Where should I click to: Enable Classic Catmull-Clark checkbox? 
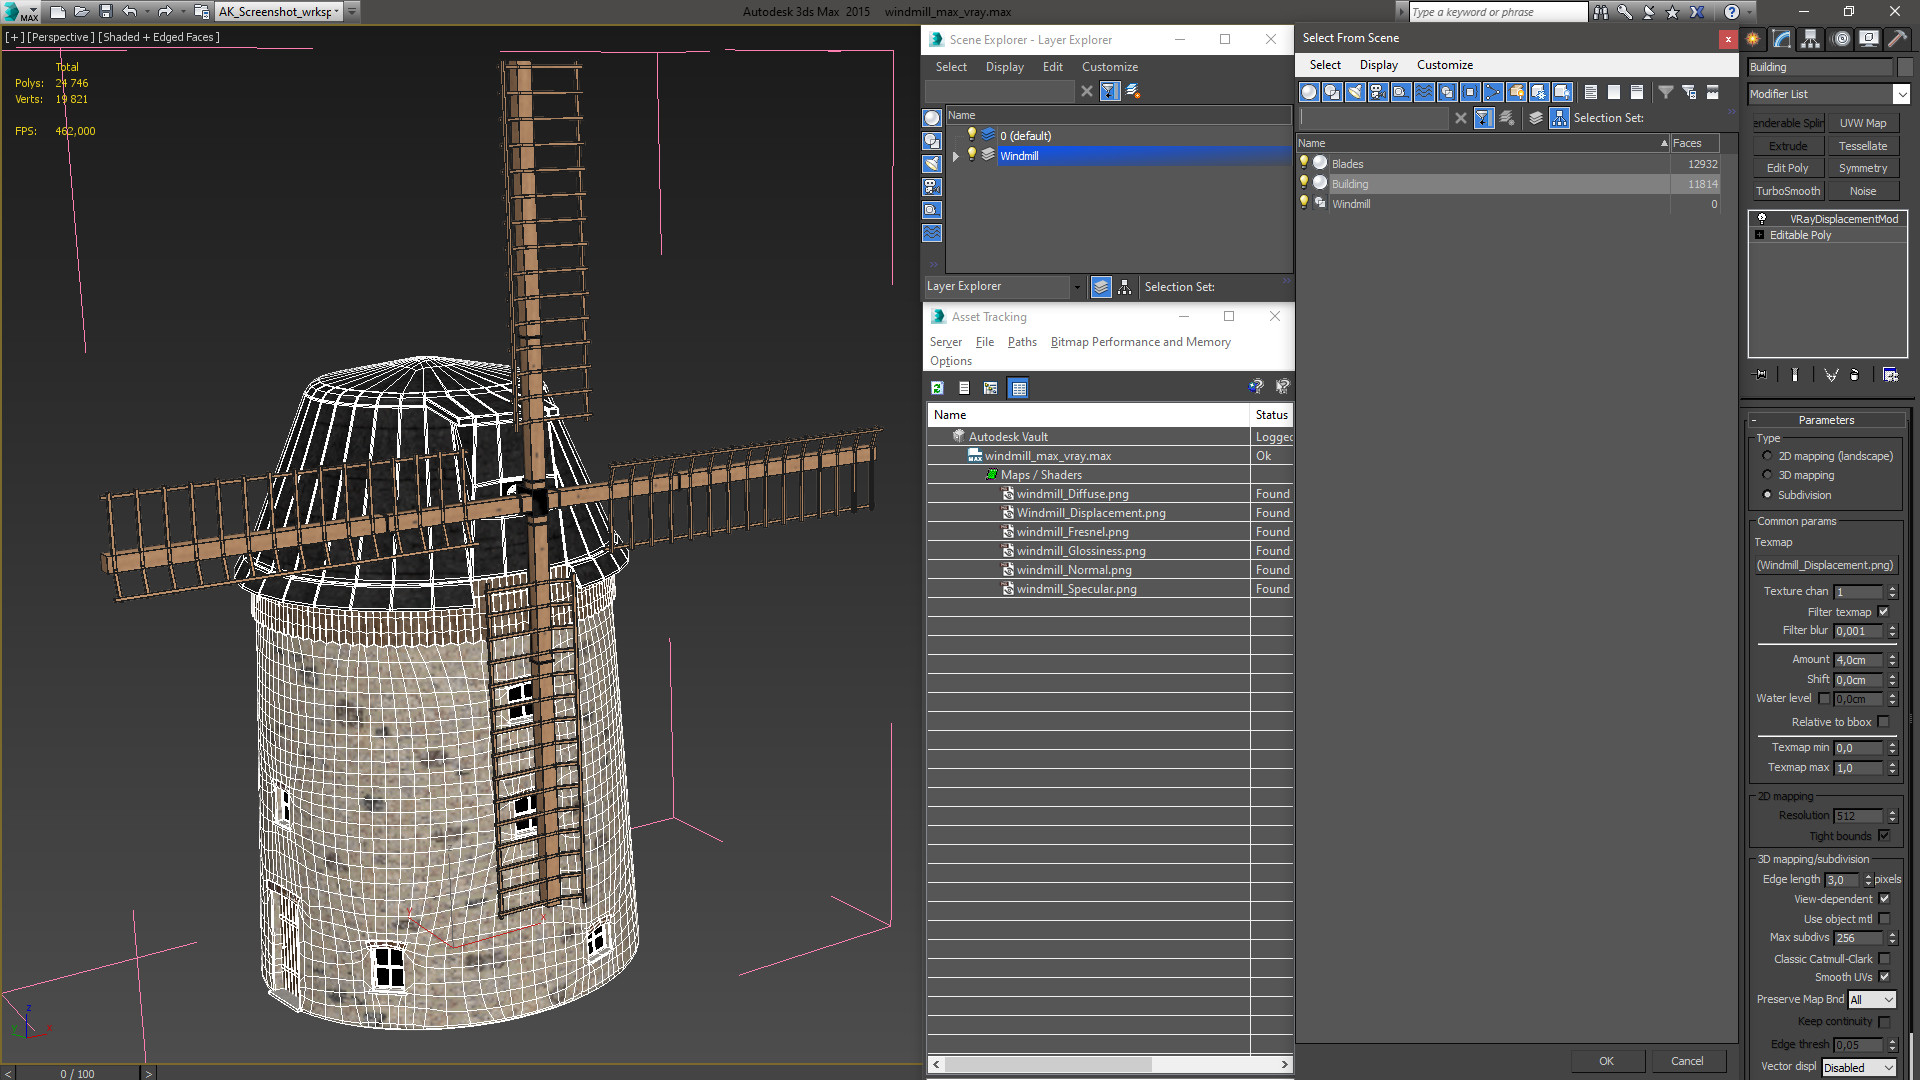(x=1884, y=959)
